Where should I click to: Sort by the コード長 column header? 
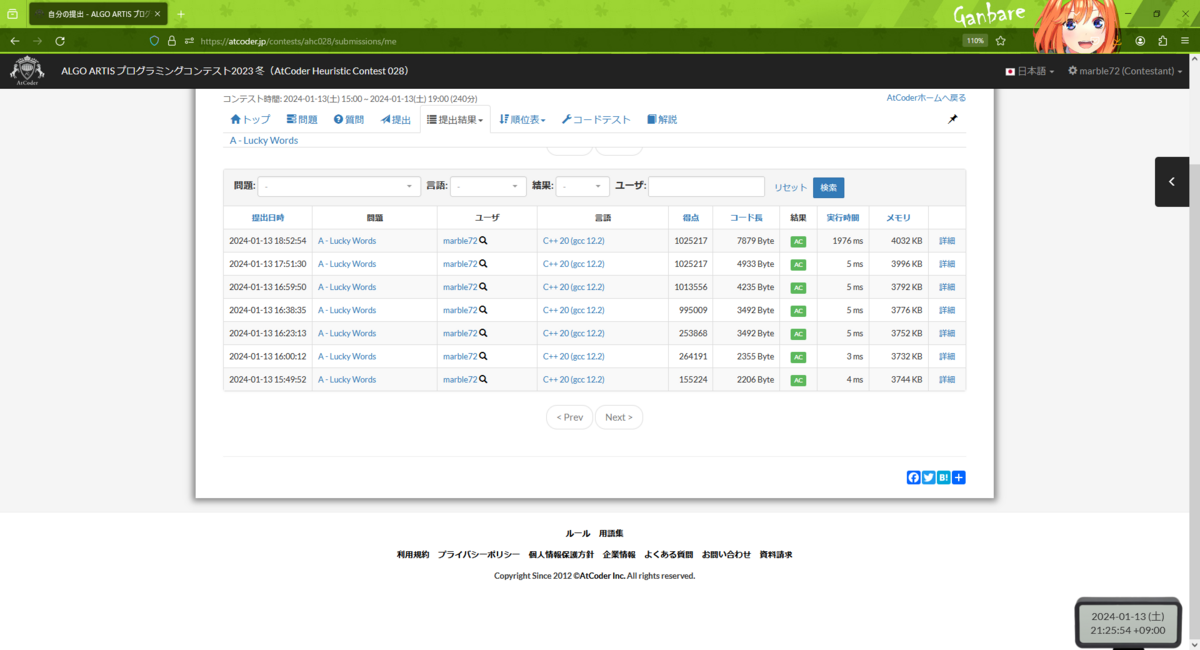(x=746, y=217)
